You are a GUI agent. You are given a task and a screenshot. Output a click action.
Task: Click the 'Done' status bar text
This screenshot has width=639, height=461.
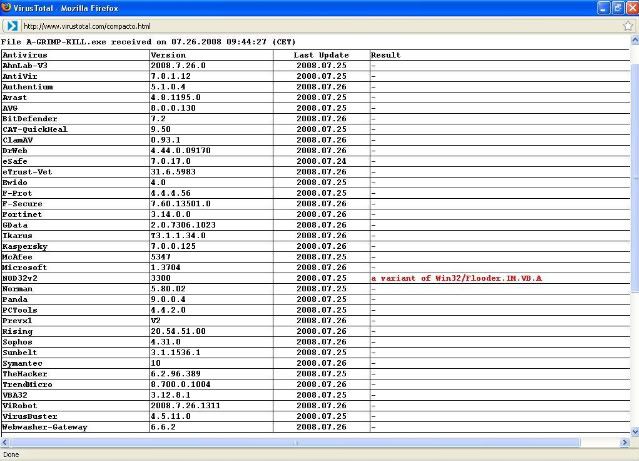(11, 454)
